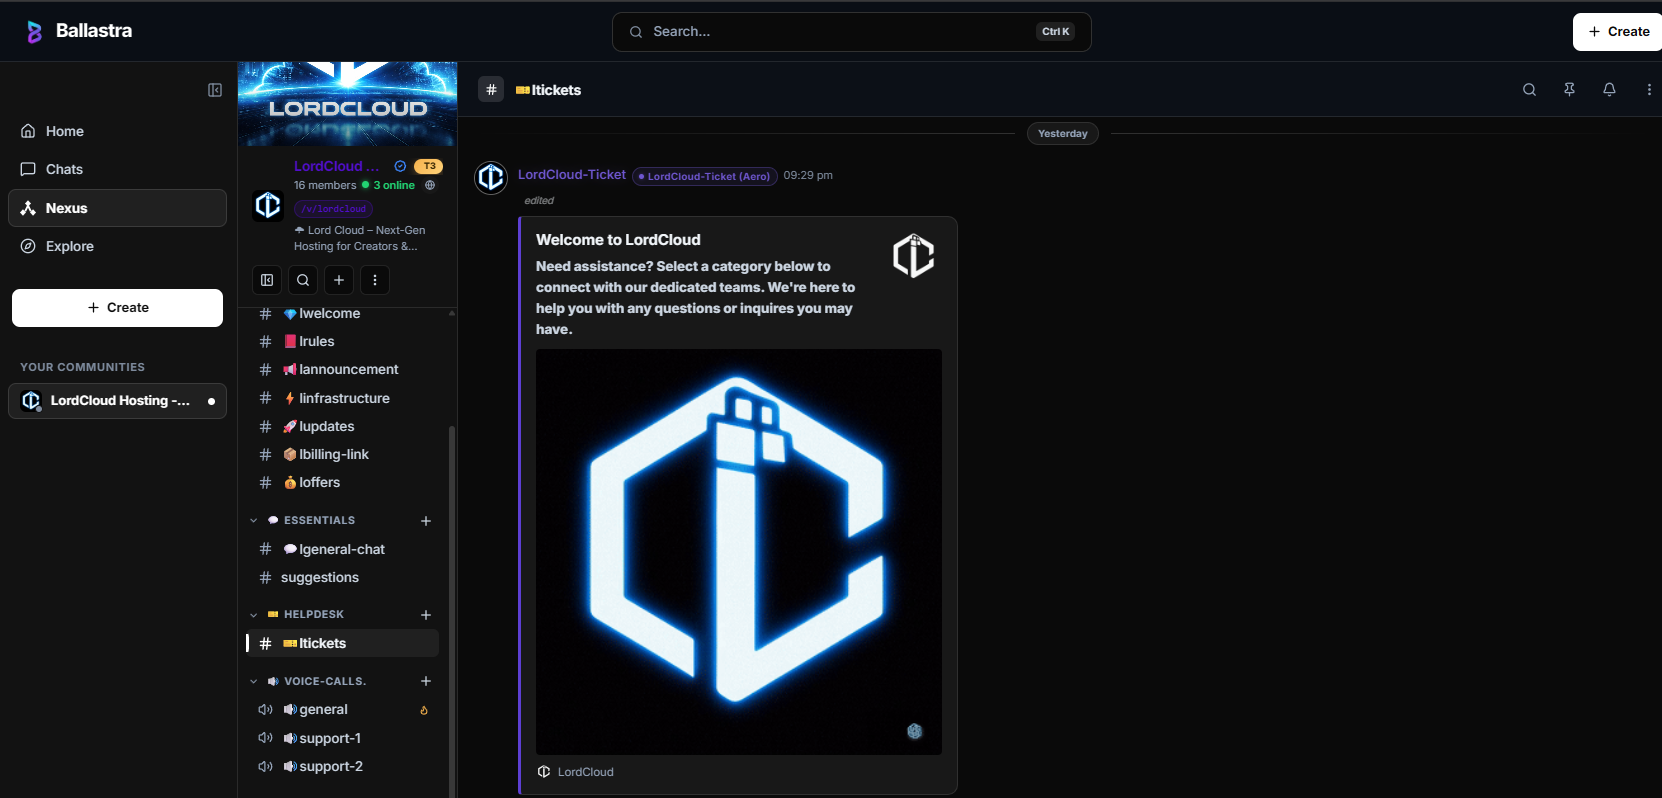Add channel to ESSENTIALS category
The width and height of the screenshot is (1662, 798).
point(426,521)
